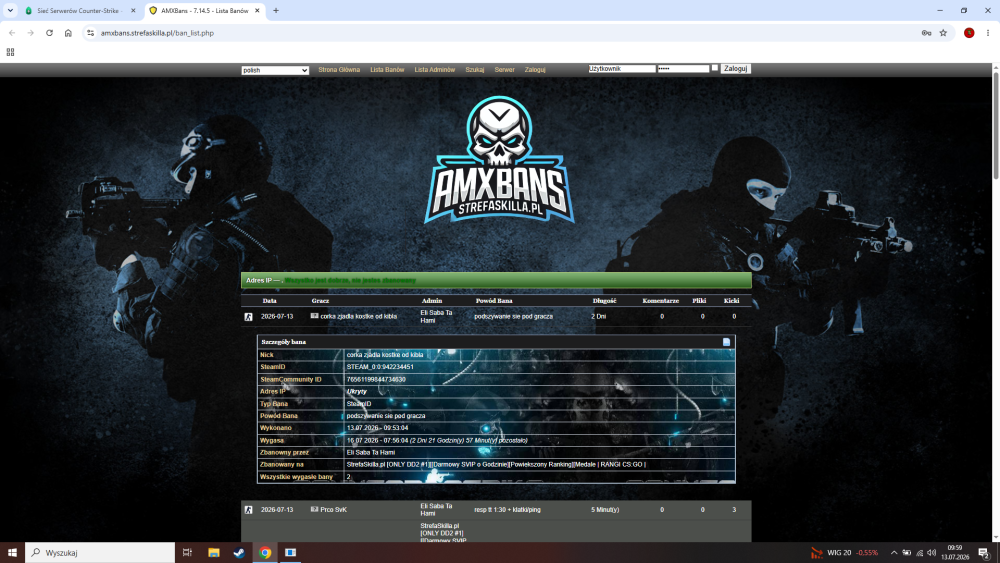Open browser home page icon
Image resolution: width=1000 pixels, height=563 pixels.
coord(68,33)
